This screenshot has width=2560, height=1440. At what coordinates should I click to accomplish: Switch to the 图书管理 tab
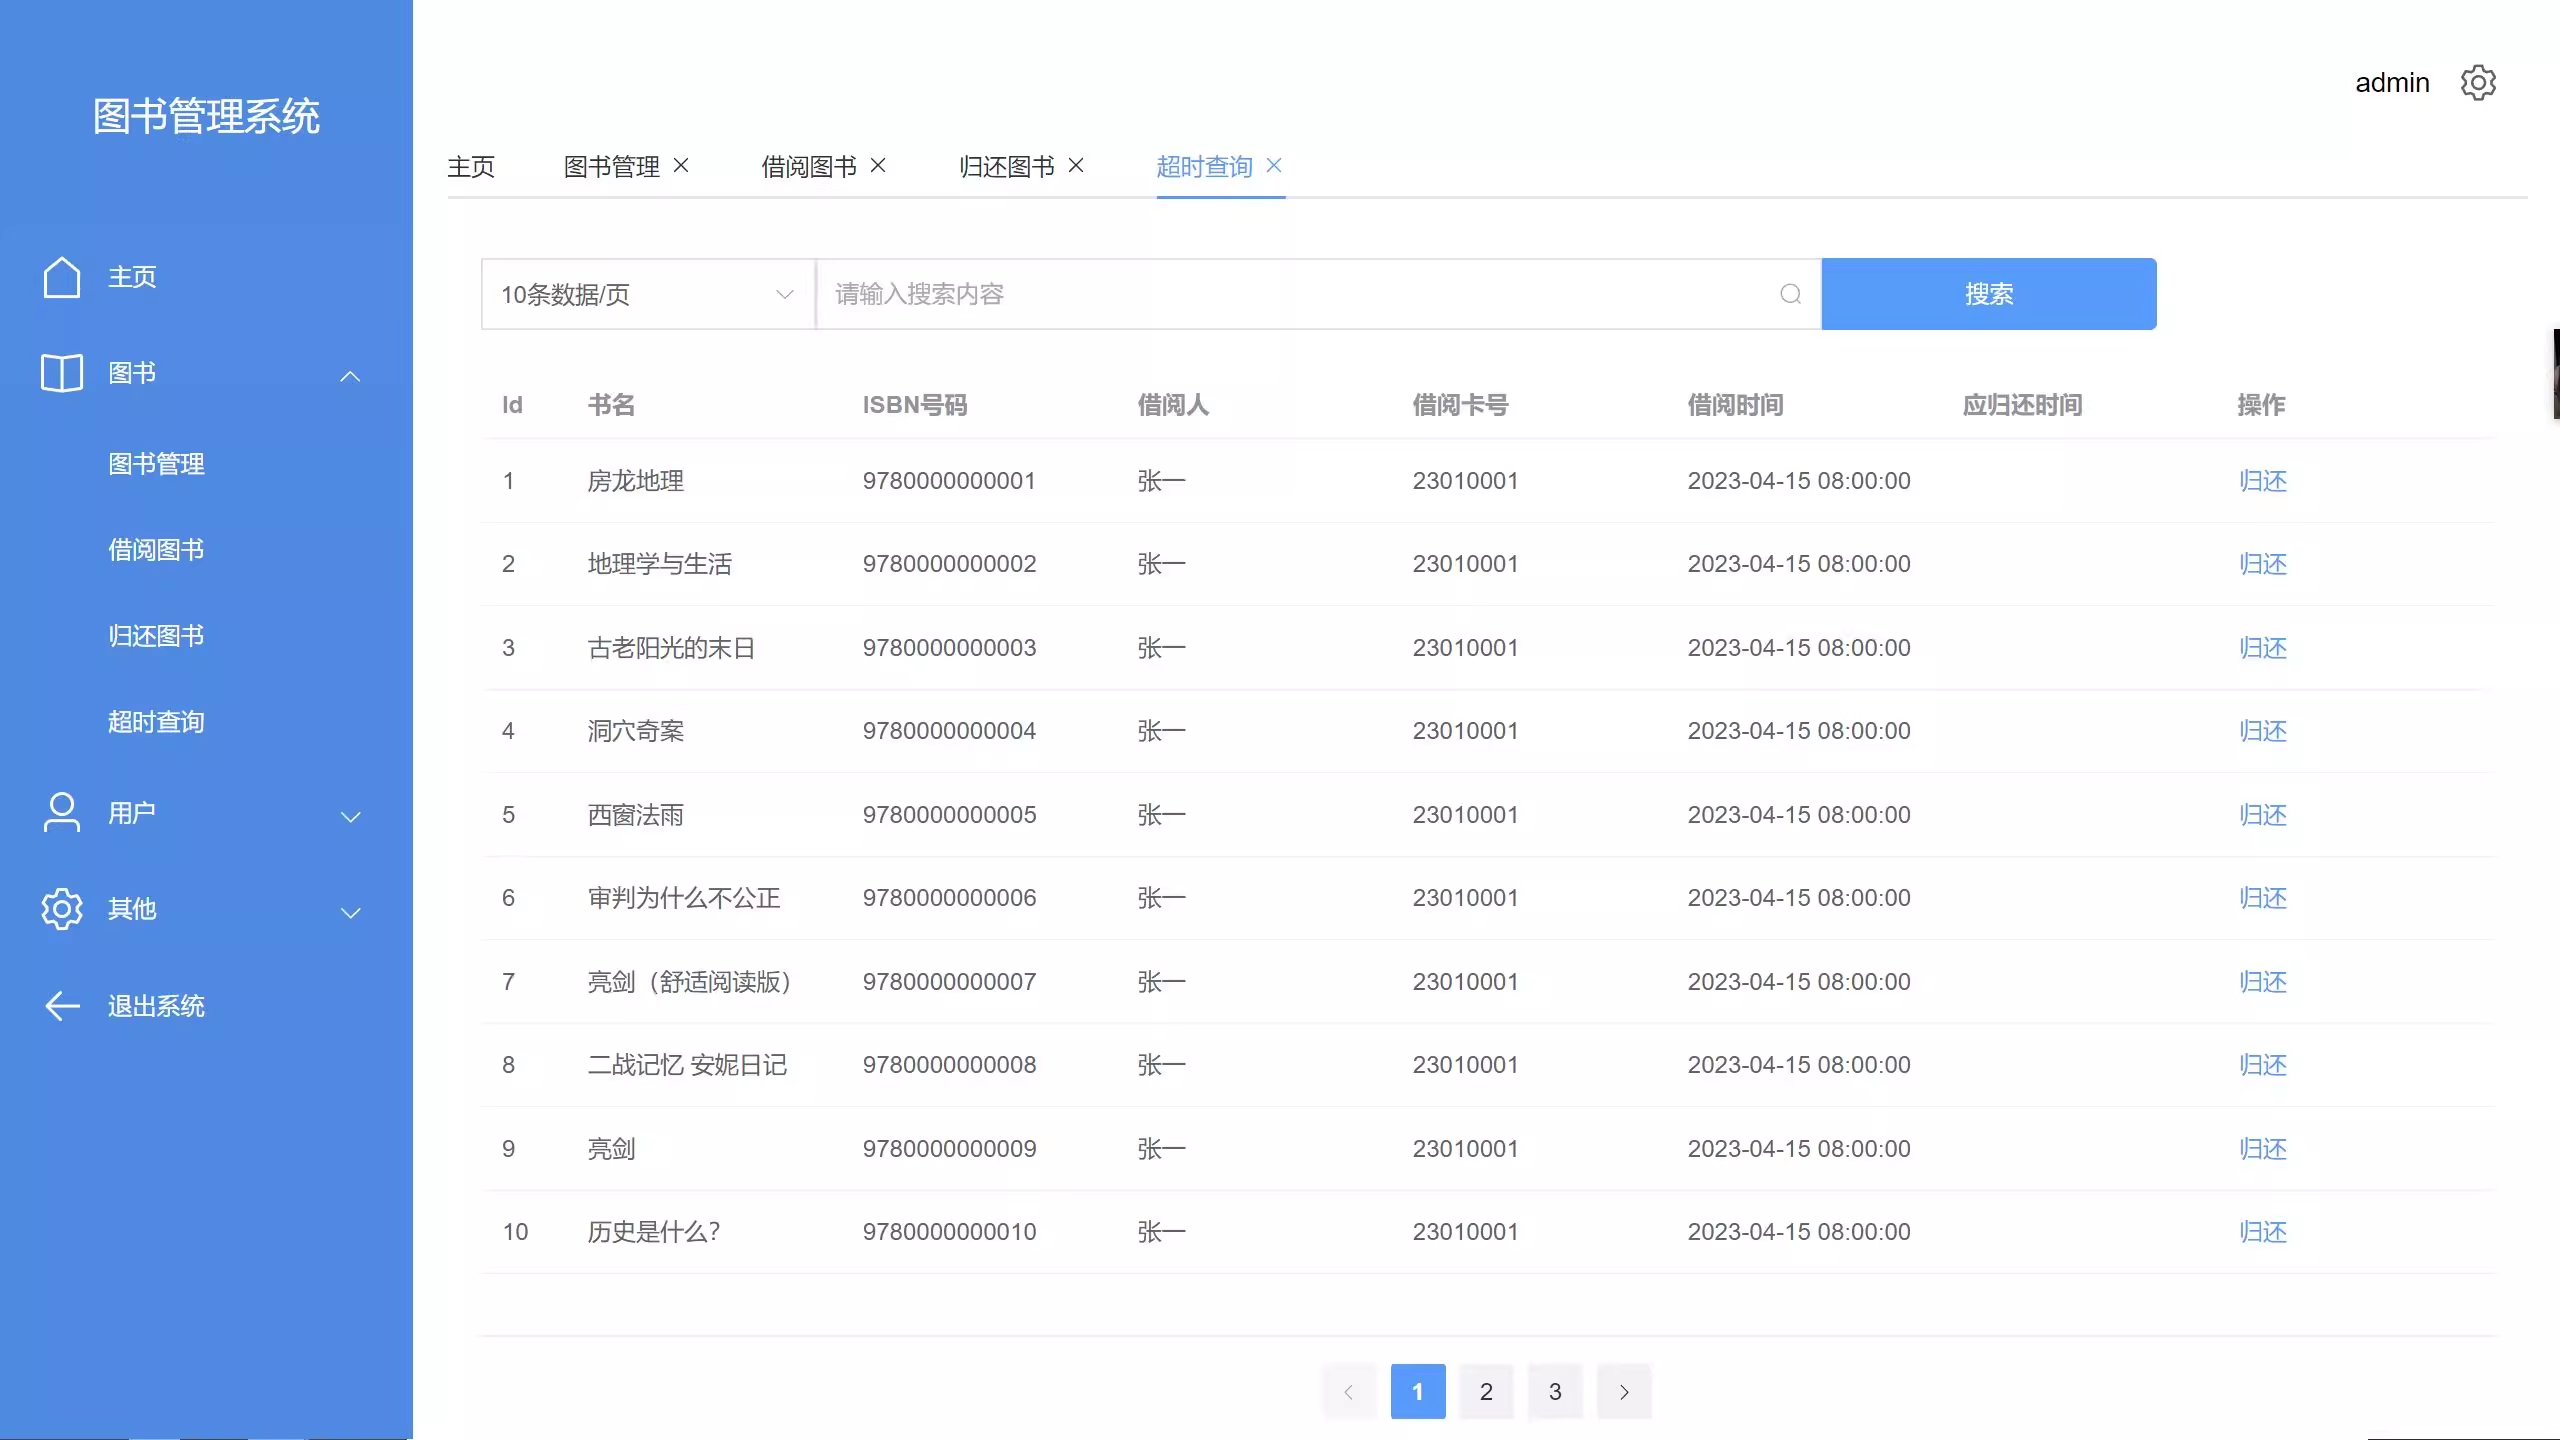[x=612, y=167]
